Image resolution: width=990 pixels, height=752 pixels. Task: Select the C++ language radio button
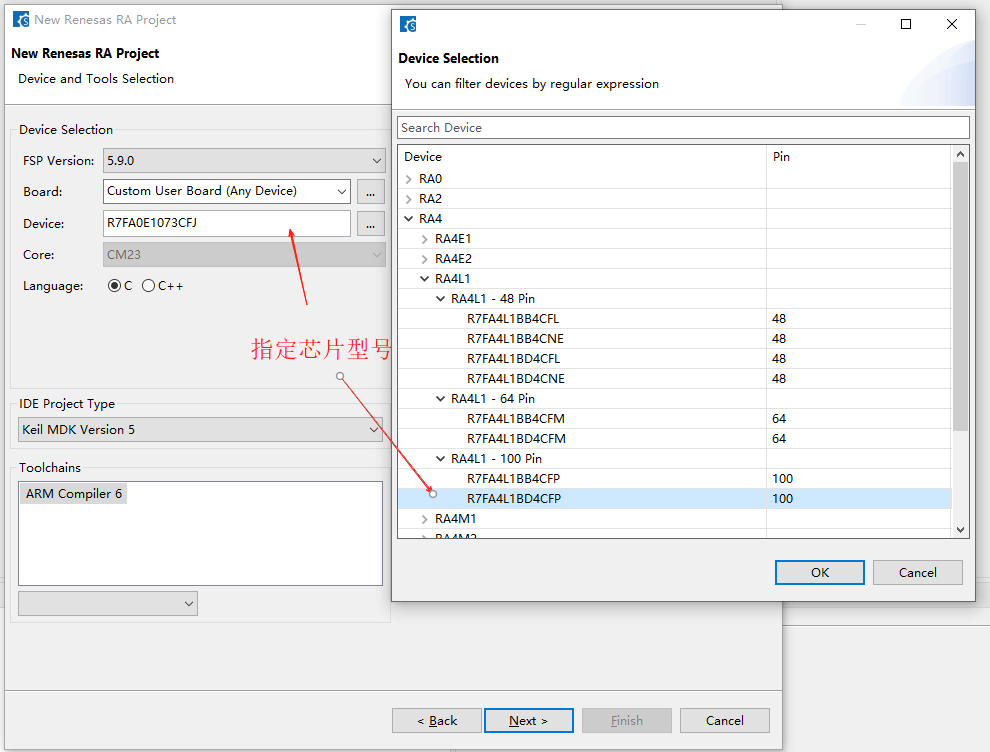point(148,286)
